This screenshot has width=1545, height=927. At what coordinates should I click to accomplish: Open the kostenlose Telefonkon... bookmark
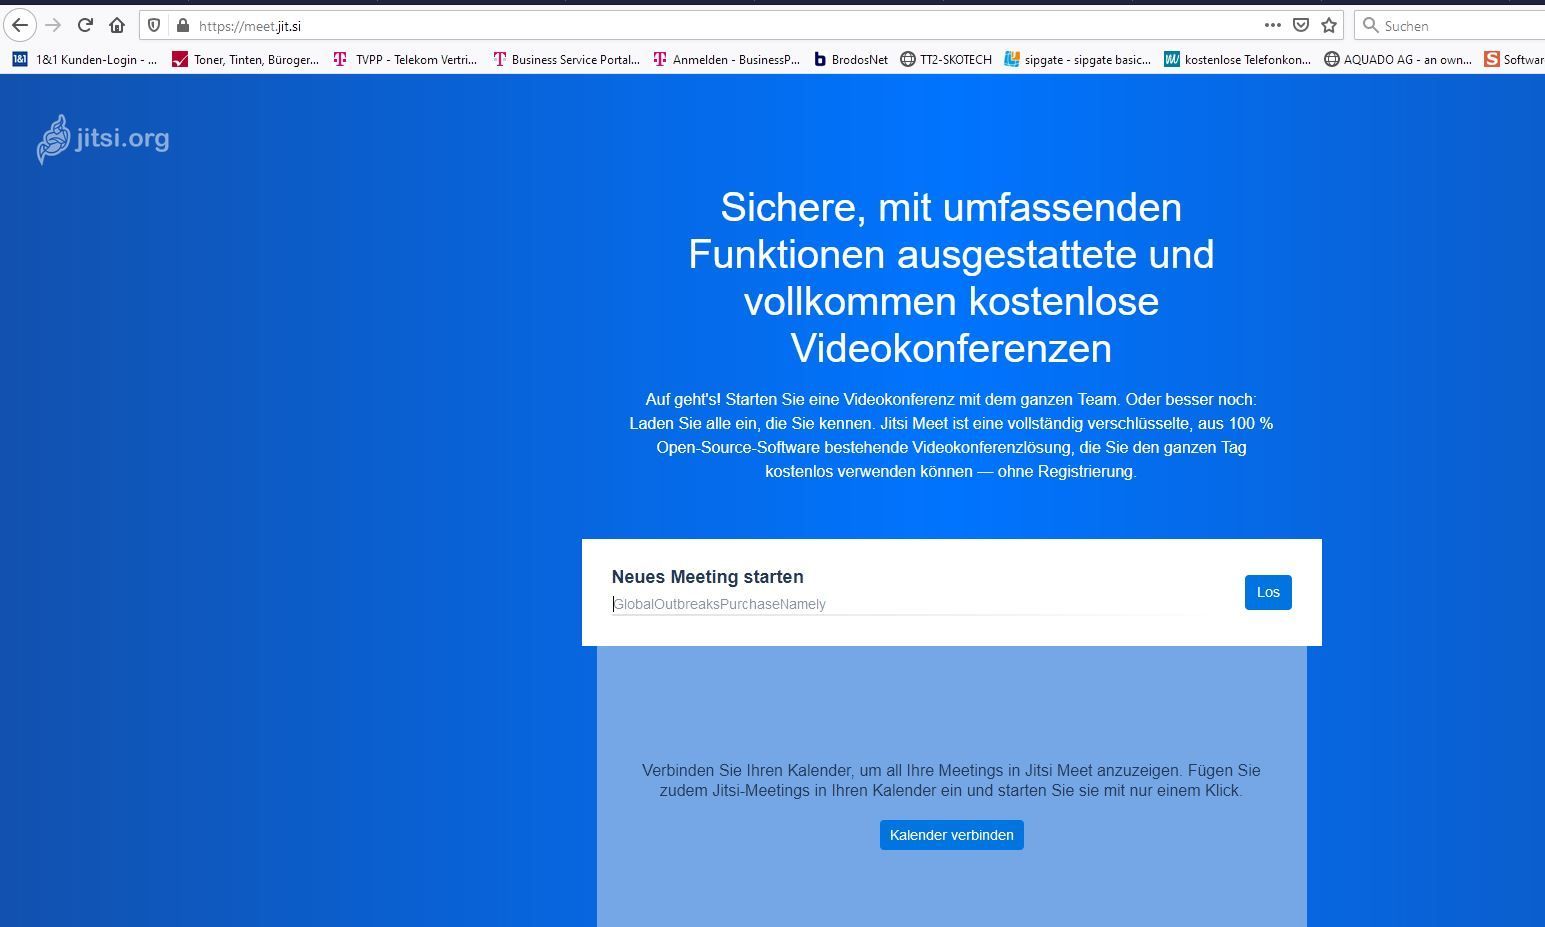[x=1237, y=59]
